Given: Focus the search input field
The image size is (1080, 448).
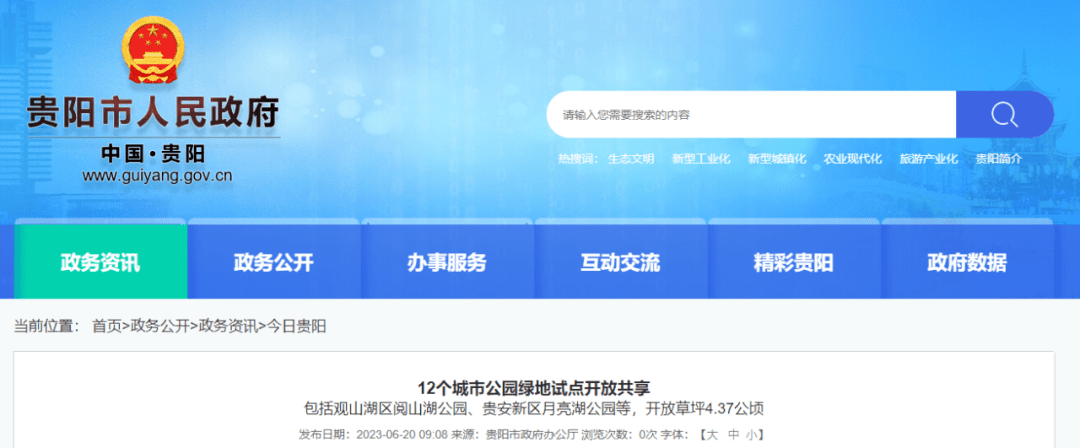Looking at the screenshot, I should click(751, 114).
